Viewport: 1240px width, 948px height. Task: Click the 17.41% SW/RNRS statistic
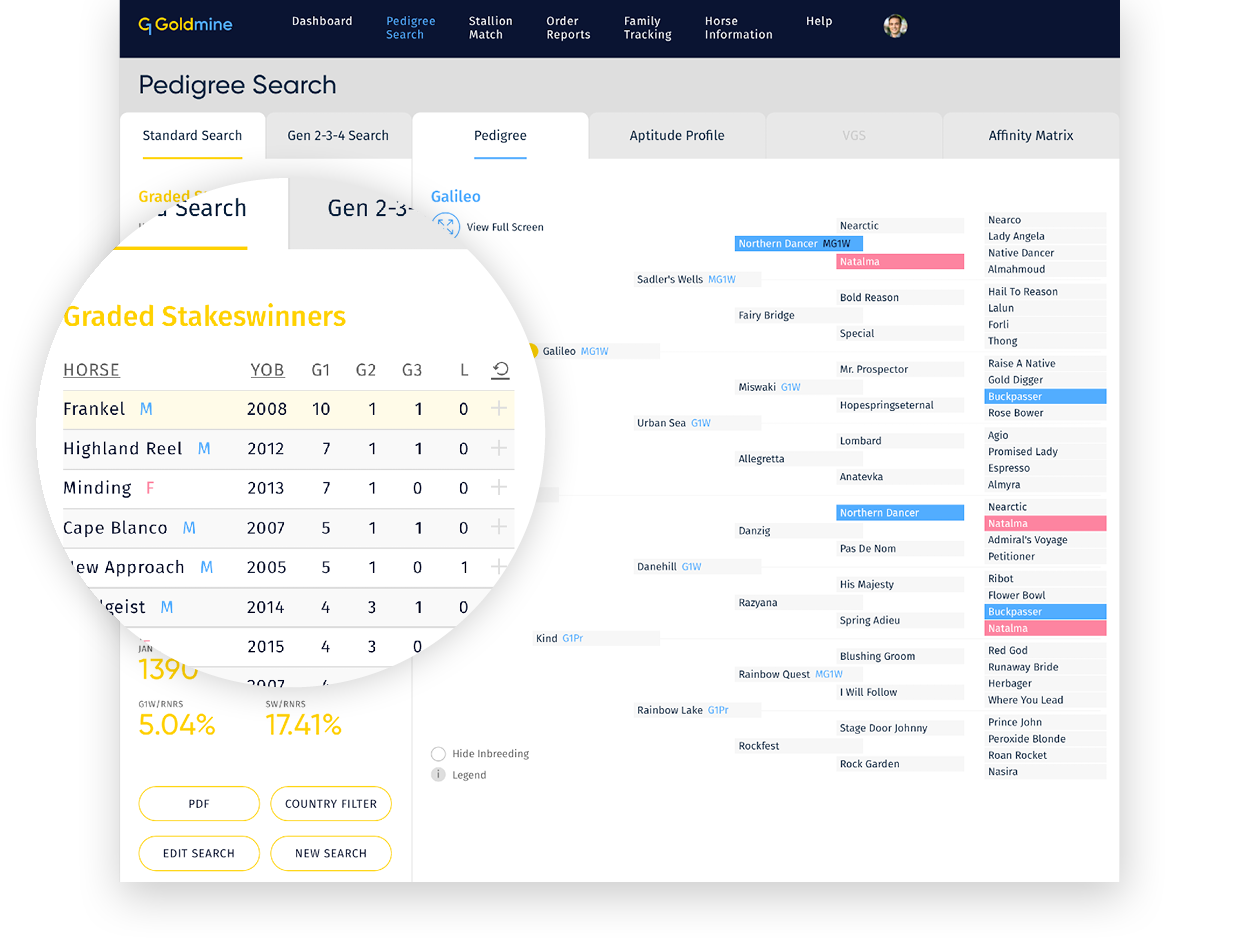(x=303, y=724)
